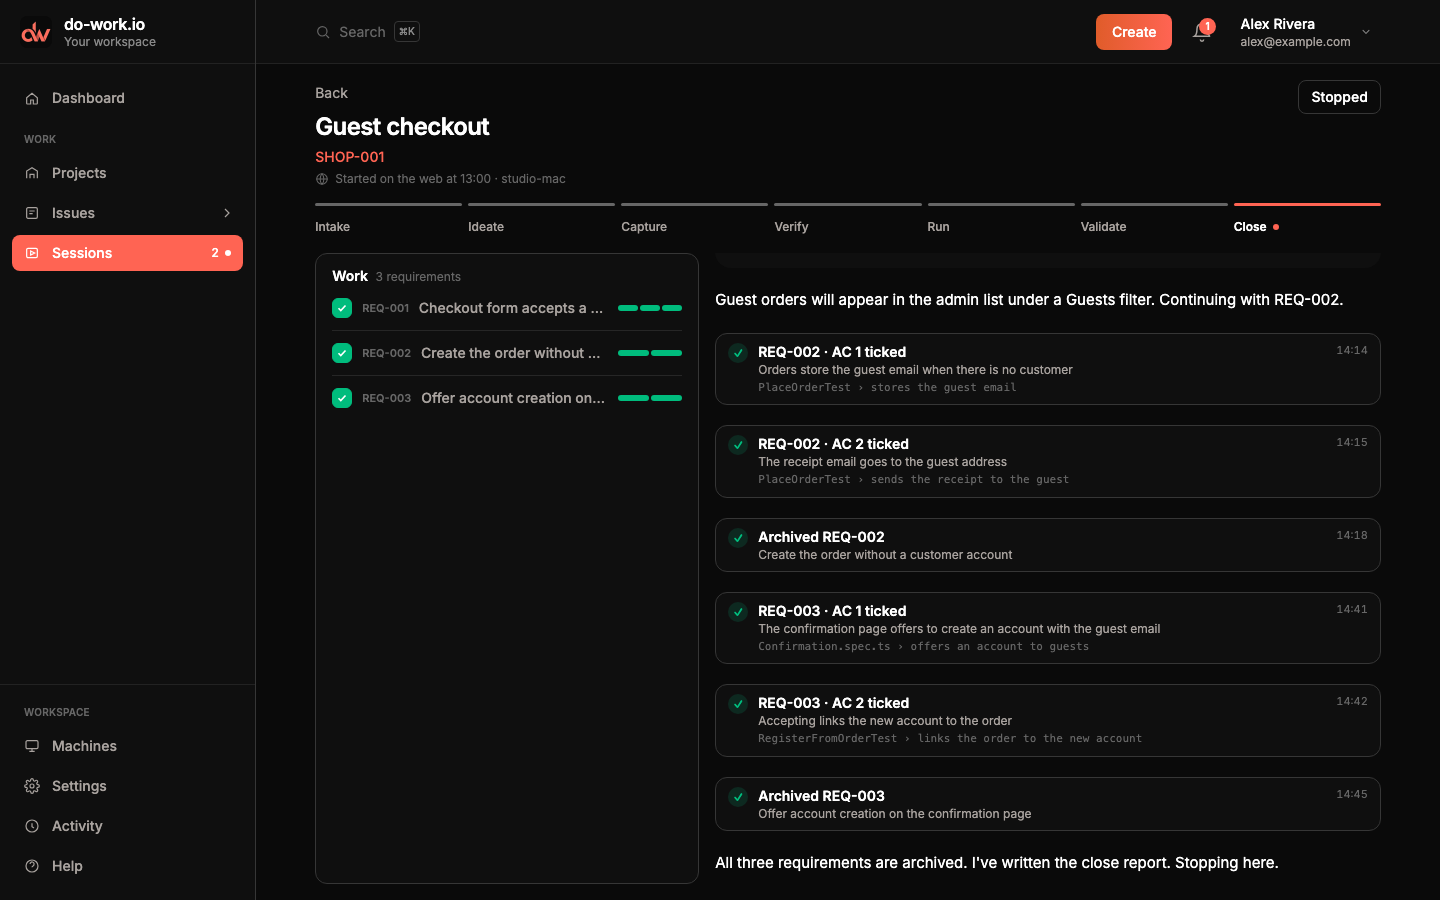Switch to the Ideate stage tab
1440x900 pixels.
(541, 220)
